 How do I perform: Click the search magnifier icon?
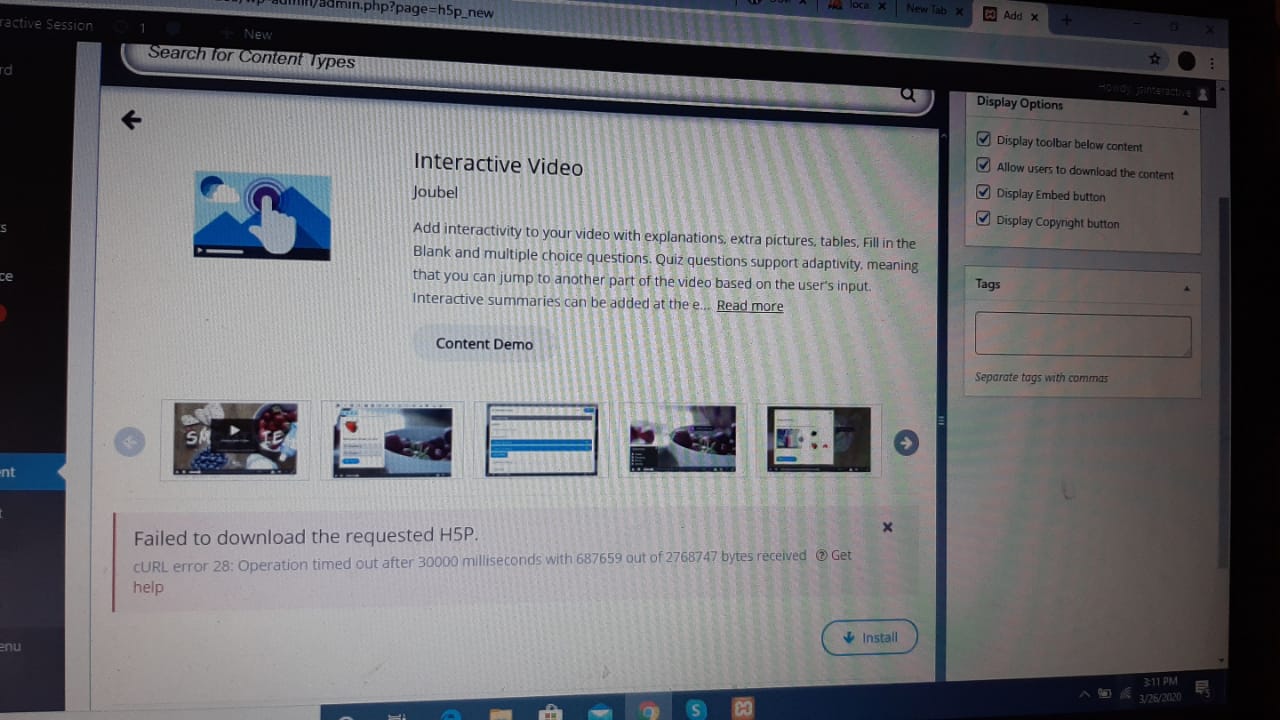[907, 94]
